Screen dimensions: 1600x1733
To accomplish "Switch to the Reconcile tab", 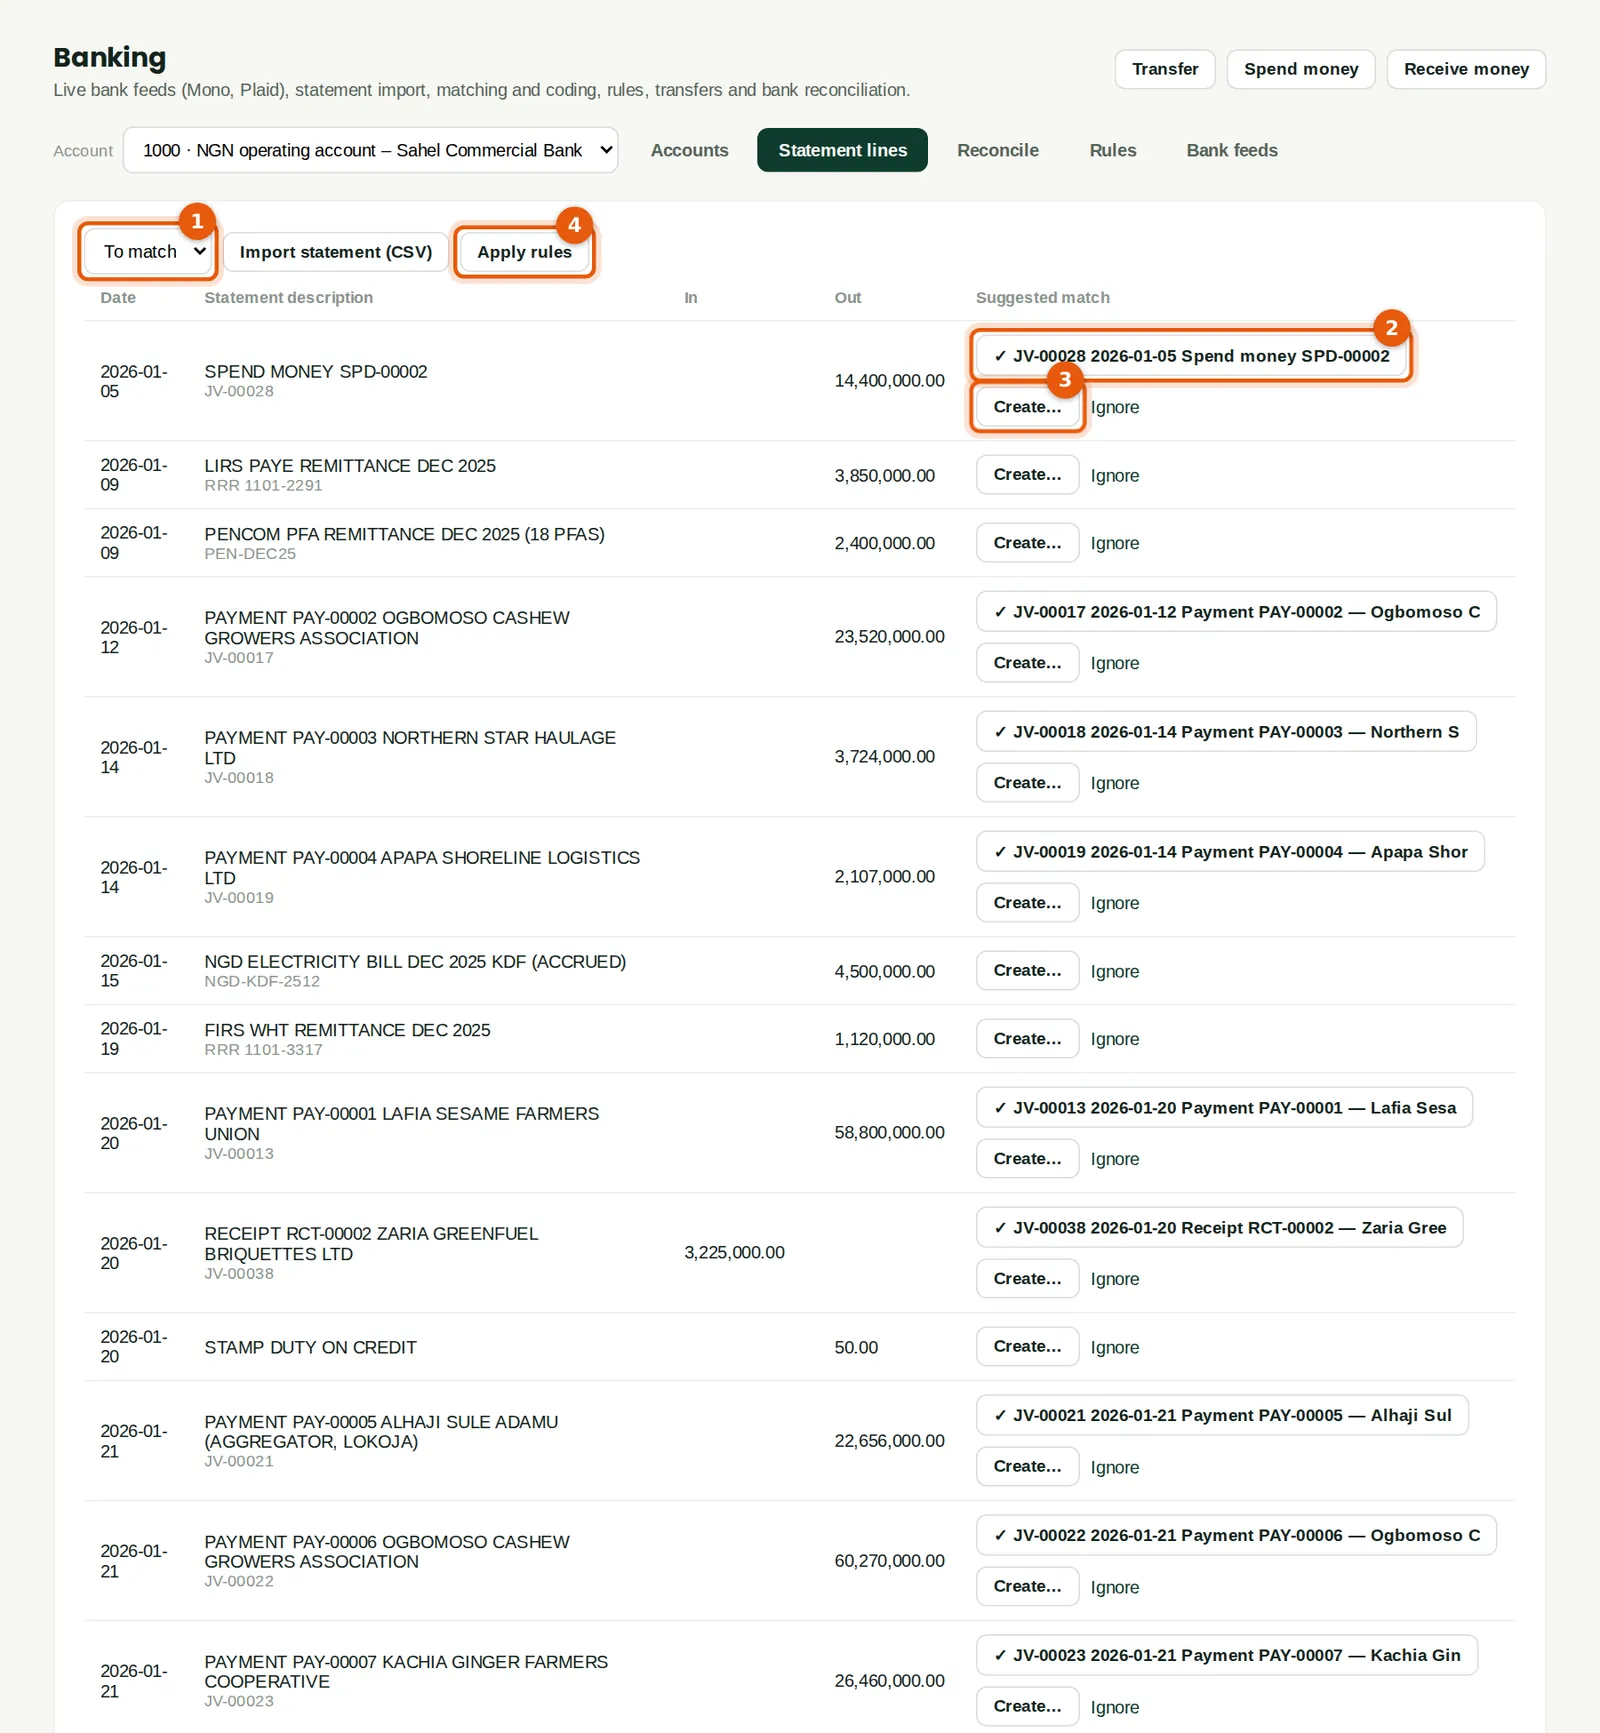I will pos(998,150).
